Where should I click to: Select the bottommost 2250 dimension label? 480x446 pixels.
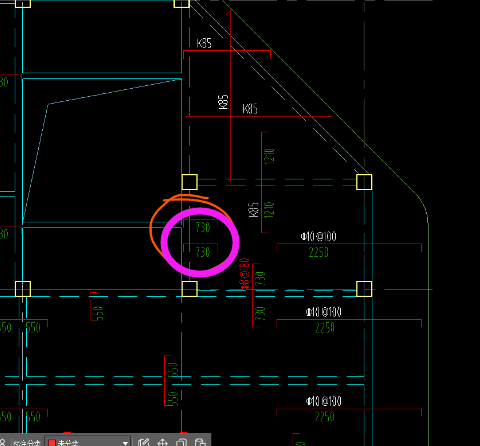[x=325, y=416]
